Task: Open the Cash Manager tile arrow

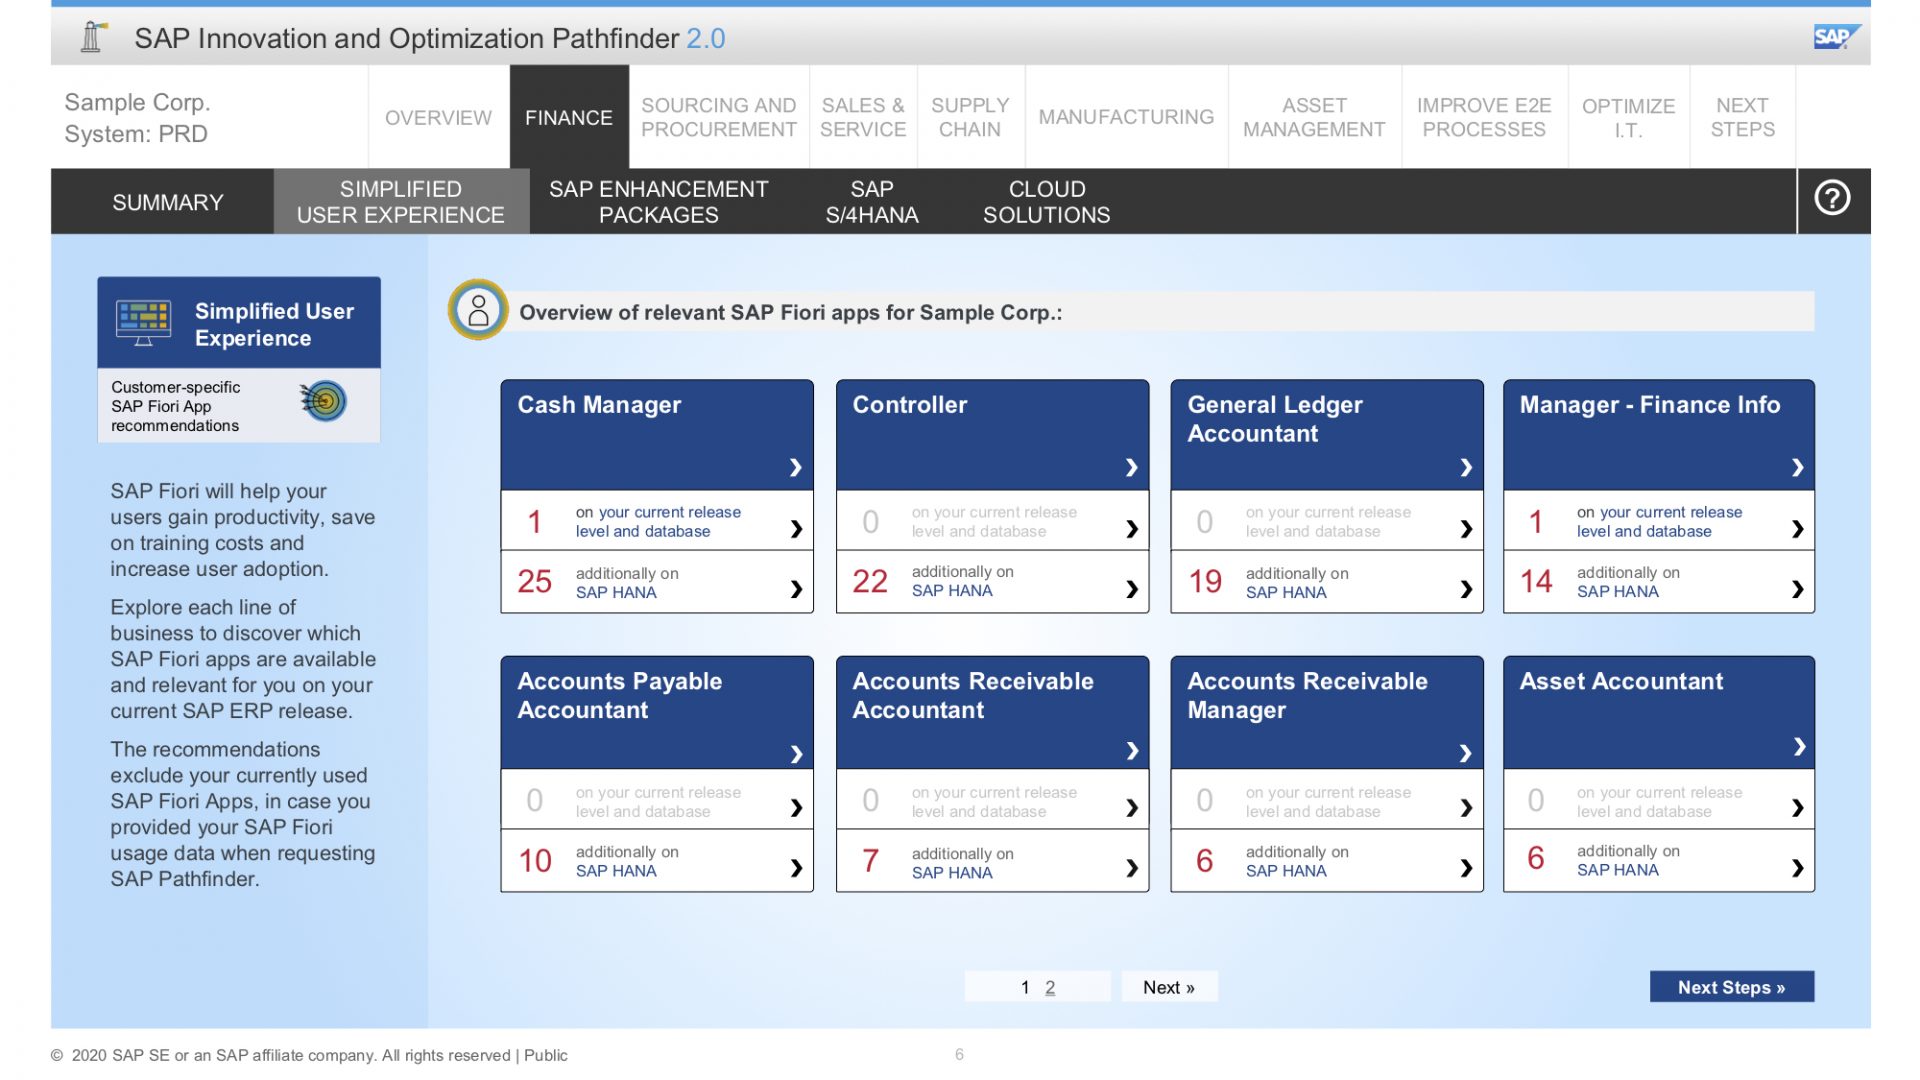Action: pyautogui.click(x=795, y=467)
